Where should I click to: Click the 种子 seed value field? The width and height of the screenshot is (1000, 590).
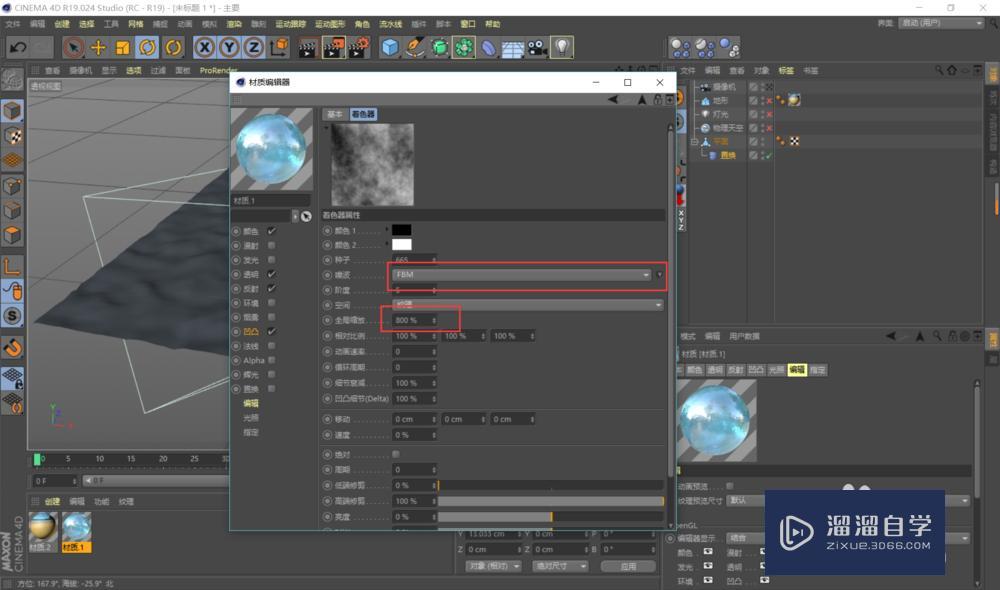(x=415, y=260)
